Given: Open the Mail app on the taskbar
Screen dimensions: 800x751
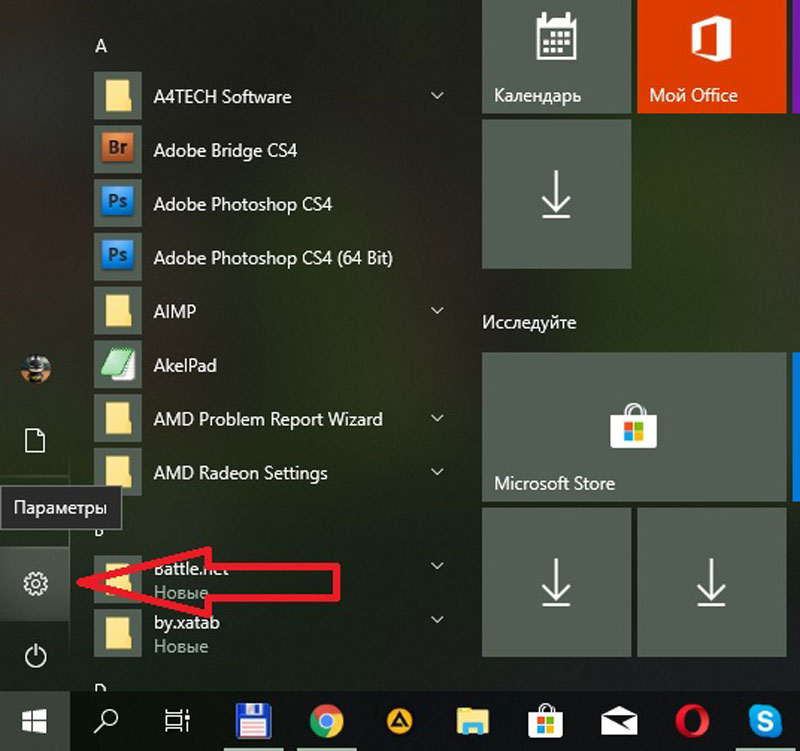Looking at the screenshot, I should (619, 721).
